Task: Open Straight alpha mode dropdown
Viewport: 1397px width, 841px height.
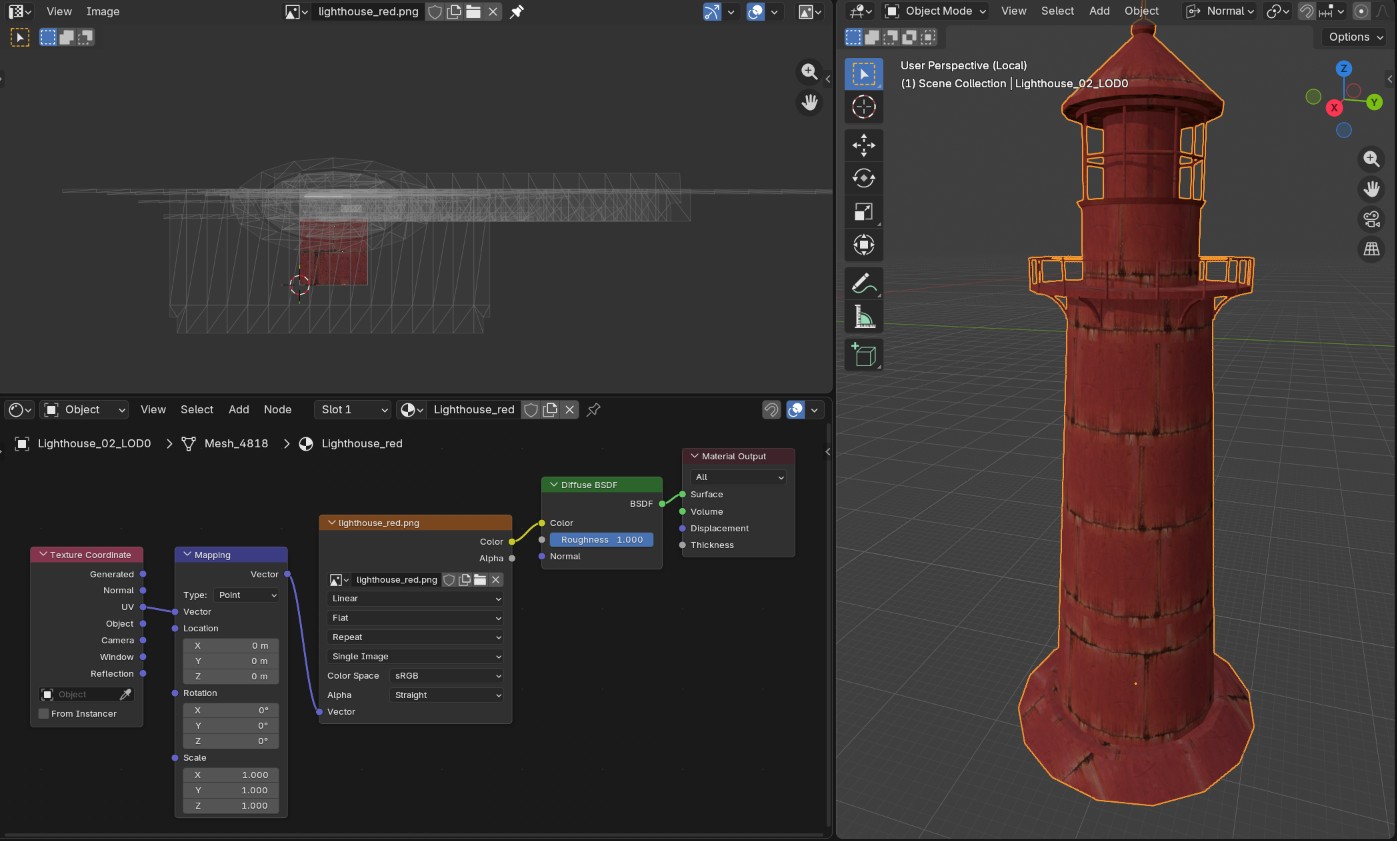Action: pos(447,695)
